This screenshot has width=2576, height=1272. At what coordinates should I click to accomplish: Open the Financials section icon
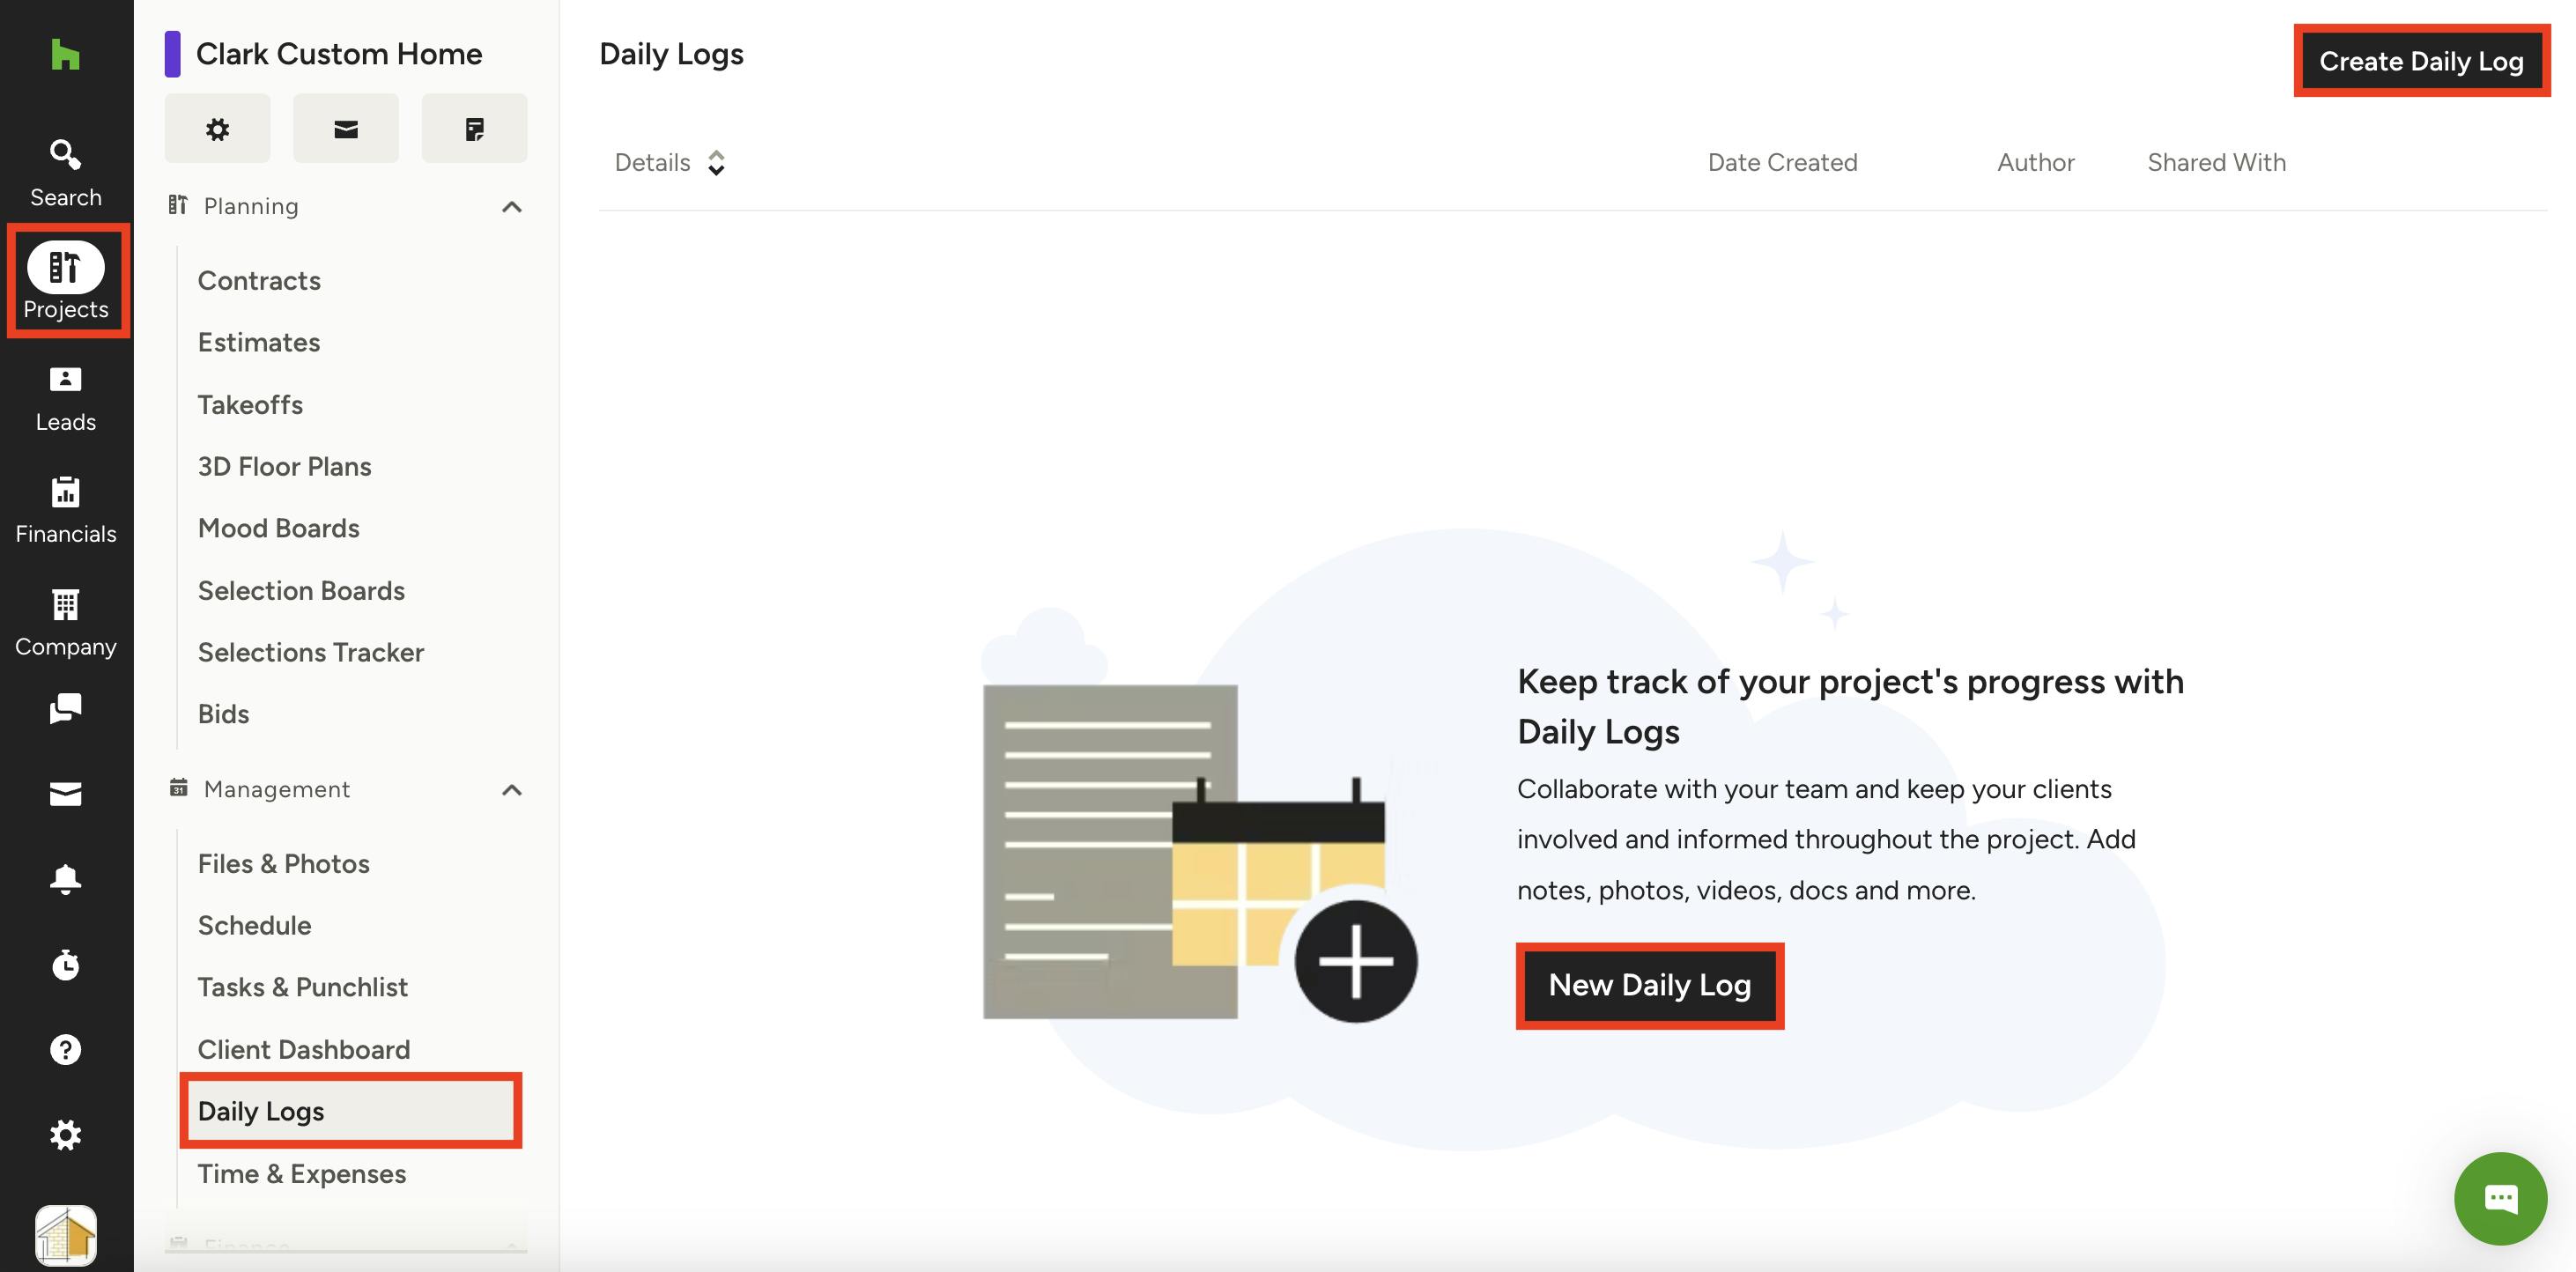65,510
